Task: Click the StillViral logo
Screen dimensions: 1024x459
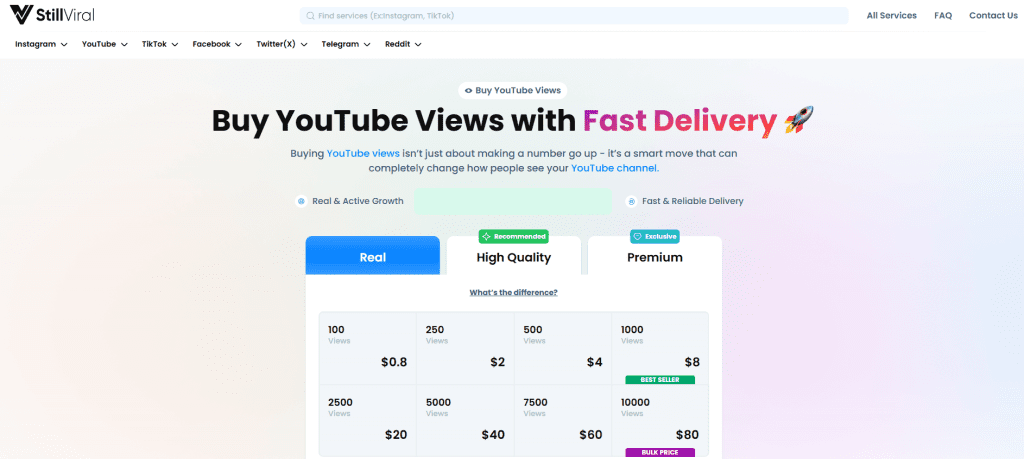Action: [x=52, y=14]
